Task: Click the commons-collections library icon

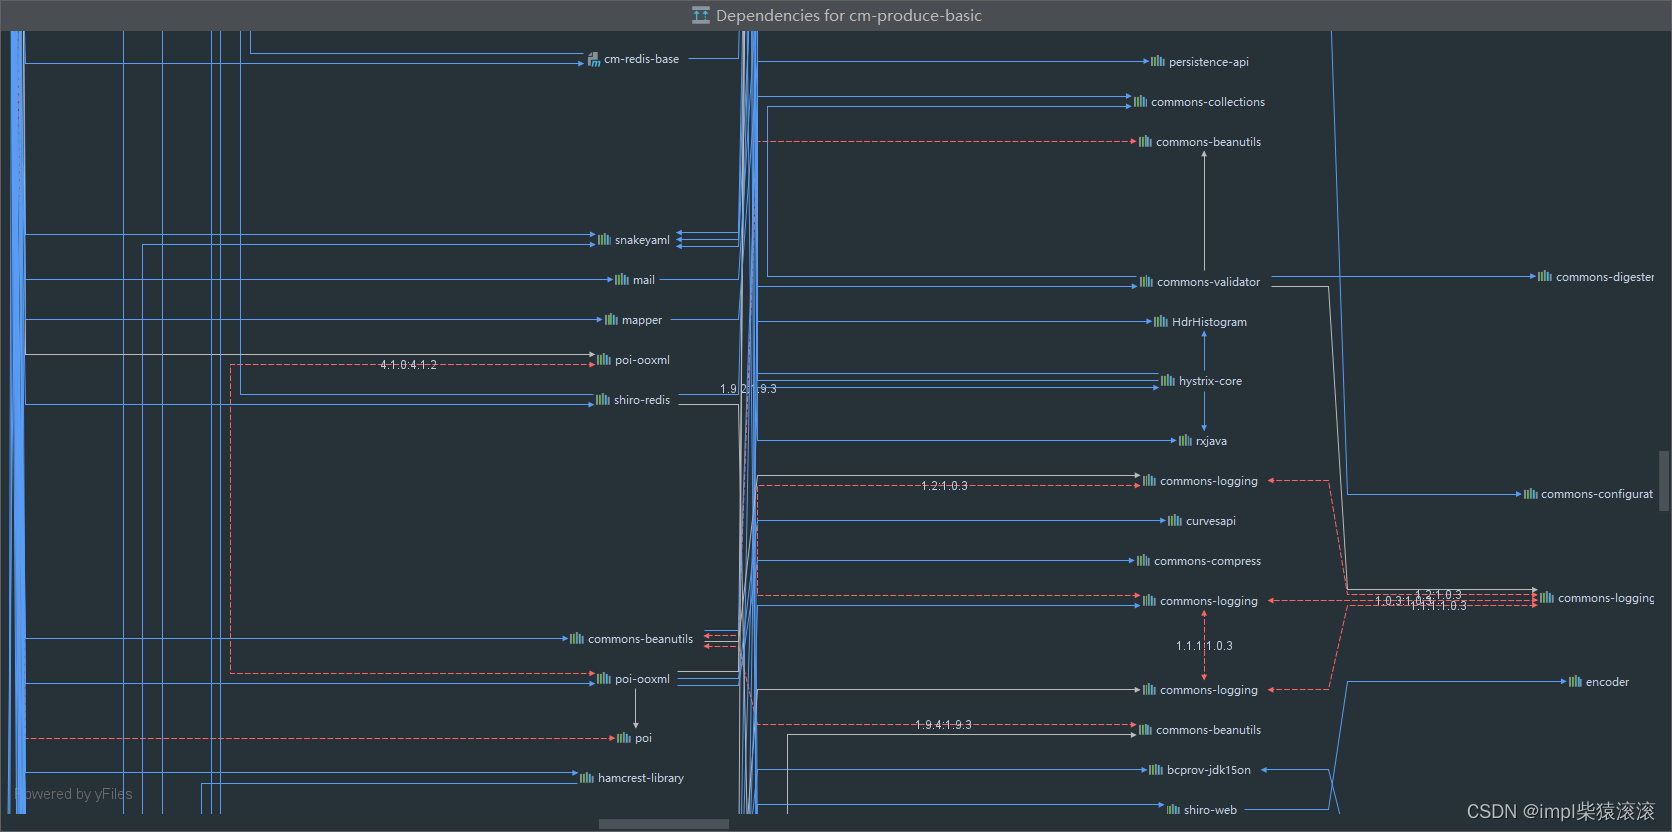Action: click(1140, 102)
